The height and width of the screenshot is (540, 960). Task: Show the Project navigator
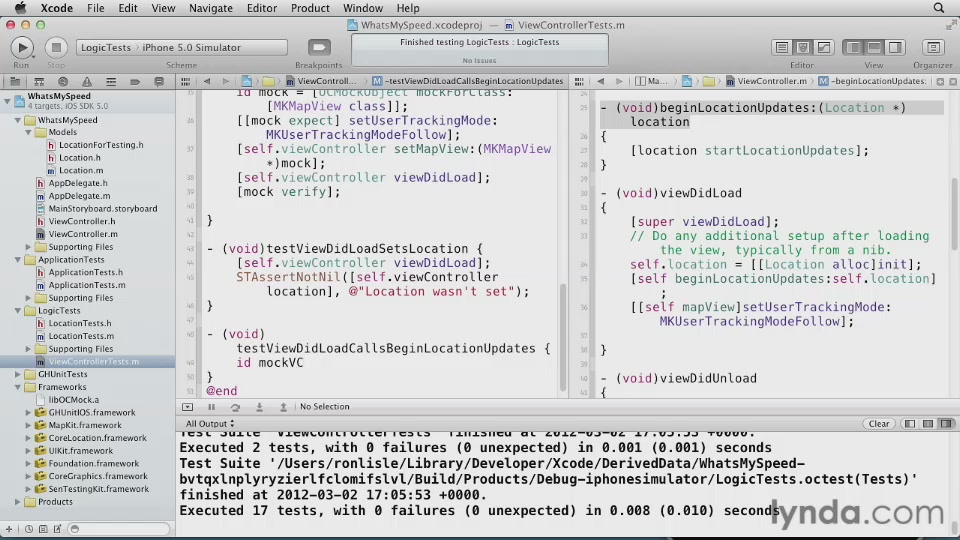(x=15, y=81)
